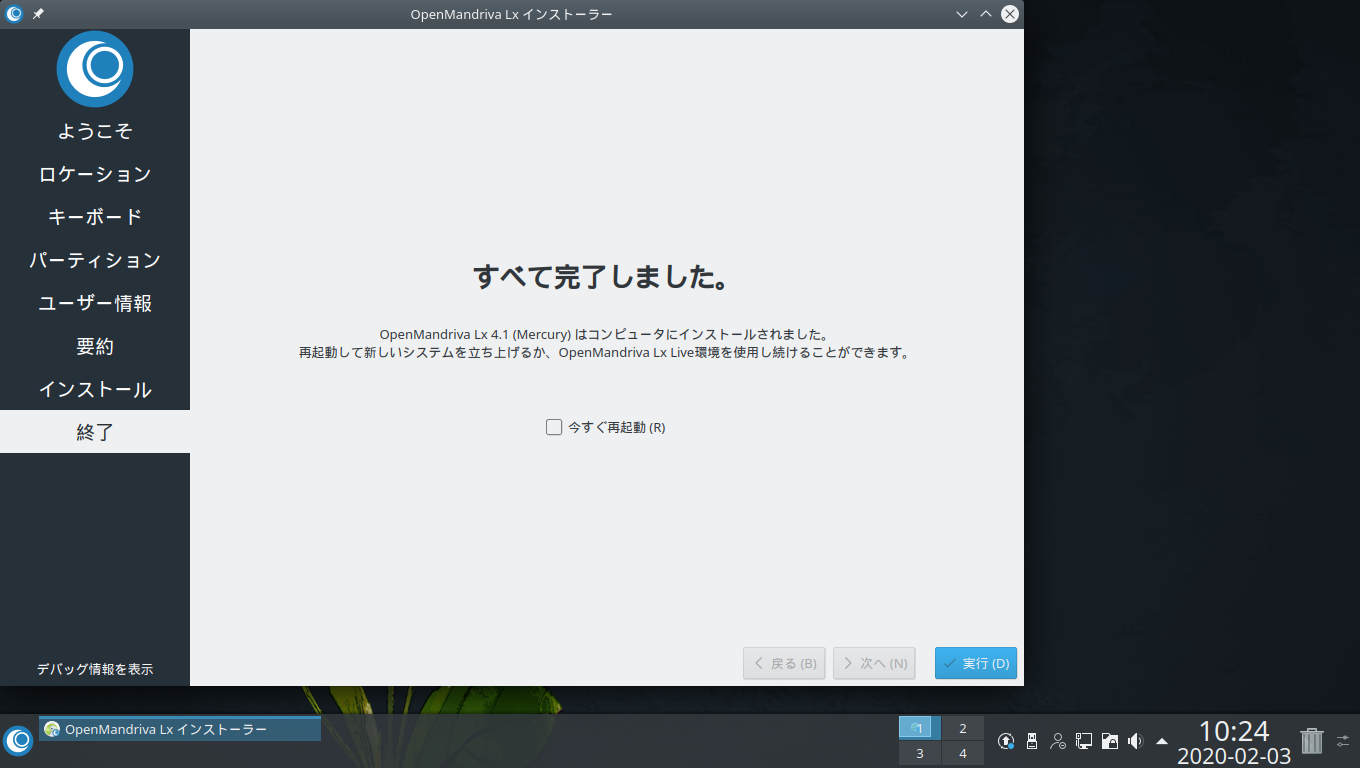Select the ようこそ step in sidebar
The width and height of the screenshot is (1360, 768).
click(95, 131)
